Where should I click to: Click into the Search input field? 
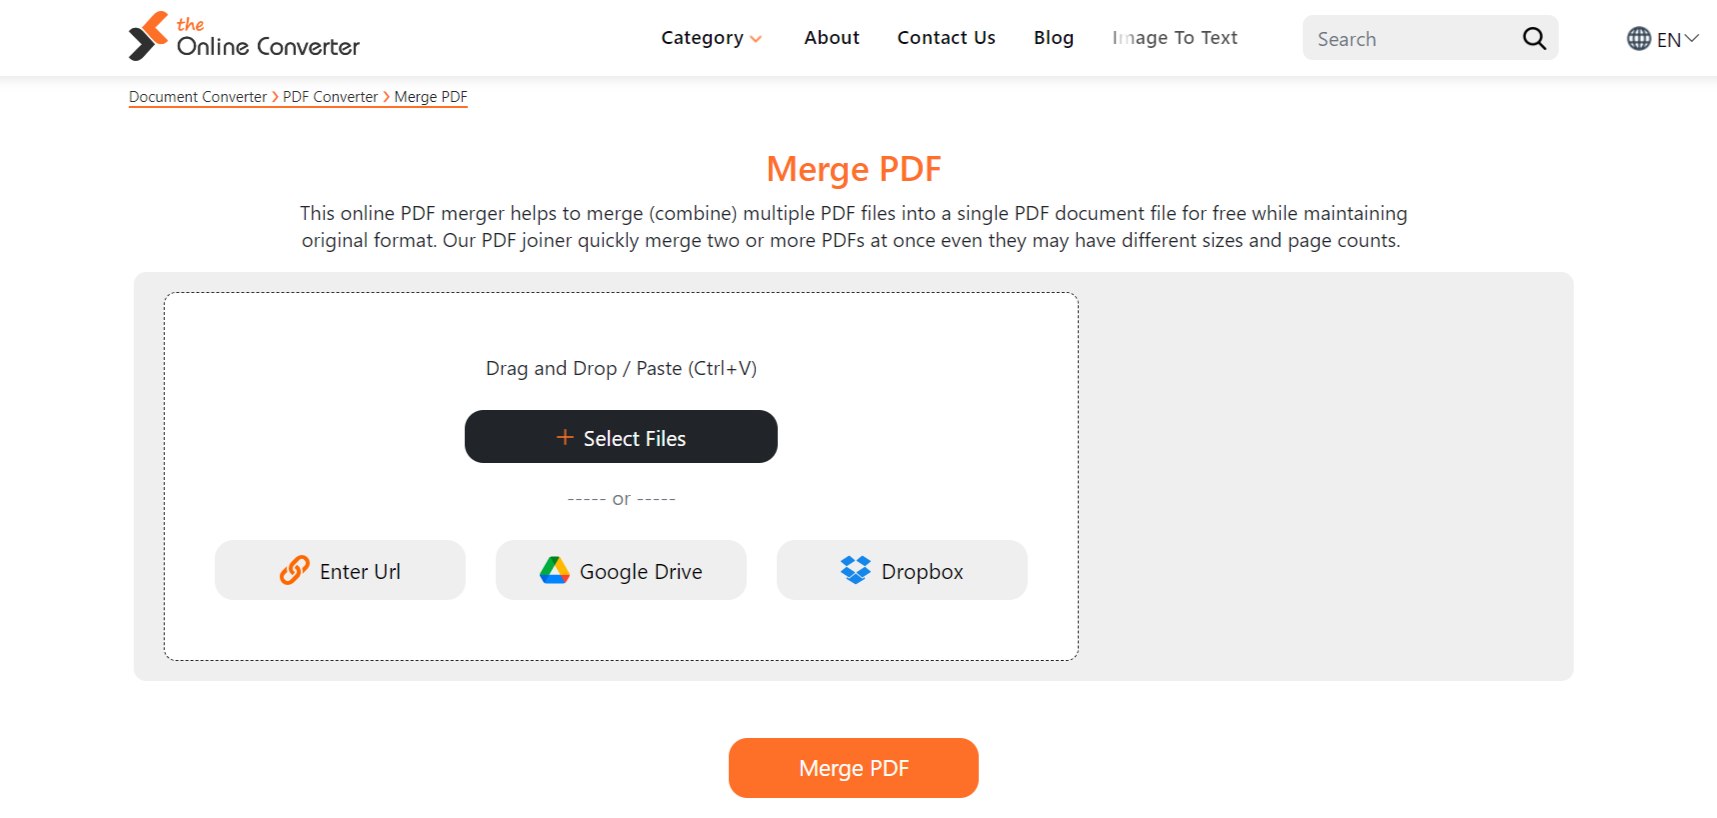click(x=1410, y=39)
